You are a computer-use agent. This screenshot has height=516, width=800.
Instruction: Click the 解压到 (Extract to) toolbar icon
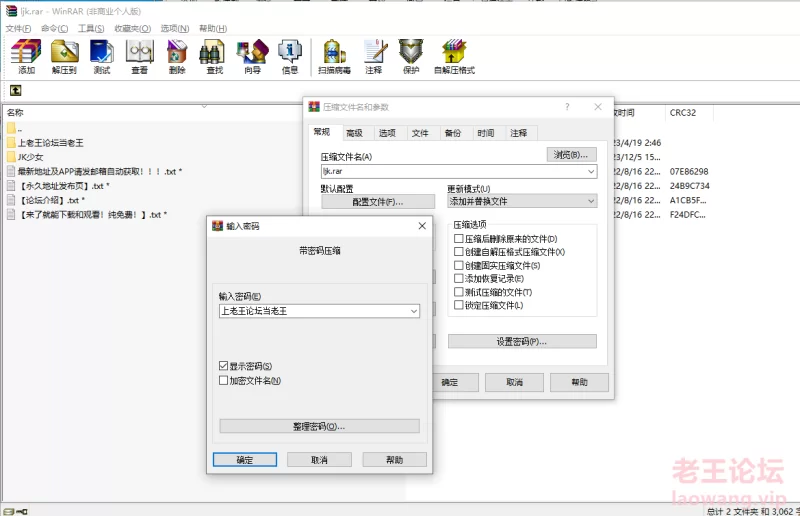point(64,57)
